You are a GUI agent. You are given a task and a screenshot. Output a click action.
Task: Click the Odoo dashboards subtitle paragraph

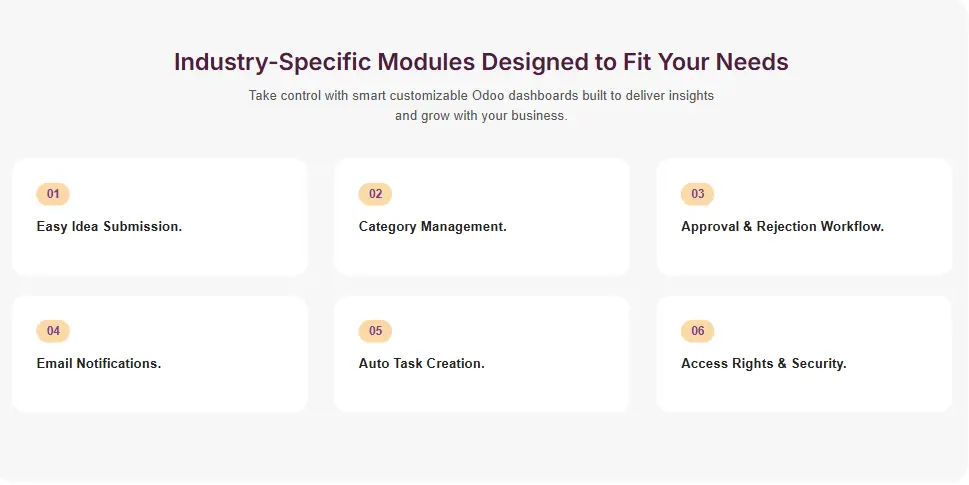tap(481, 106)
